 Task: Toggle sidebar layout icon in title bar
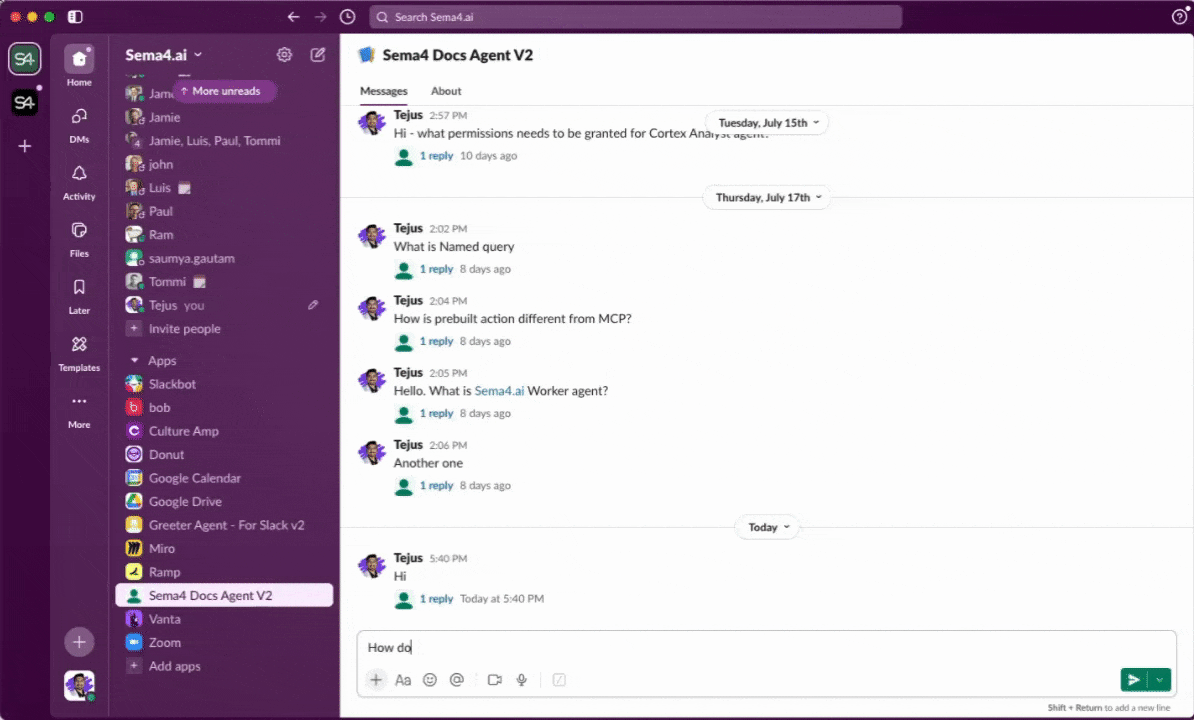pos(75,17)
